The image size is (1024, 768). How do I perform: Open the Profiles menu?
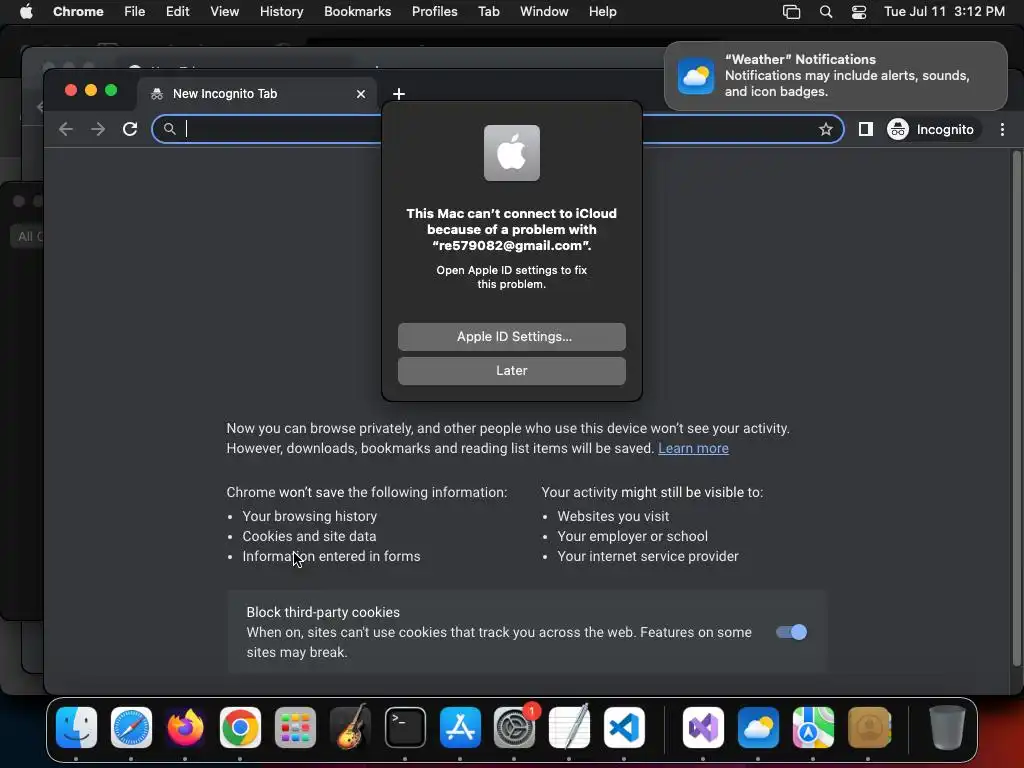tap(434, 12)
